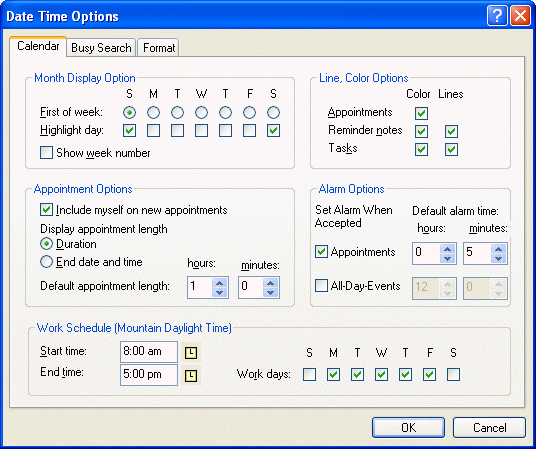Toggle Reminder notes Lines checkbox
Screen dimensions: 536x449
click(x=451, y=131)
